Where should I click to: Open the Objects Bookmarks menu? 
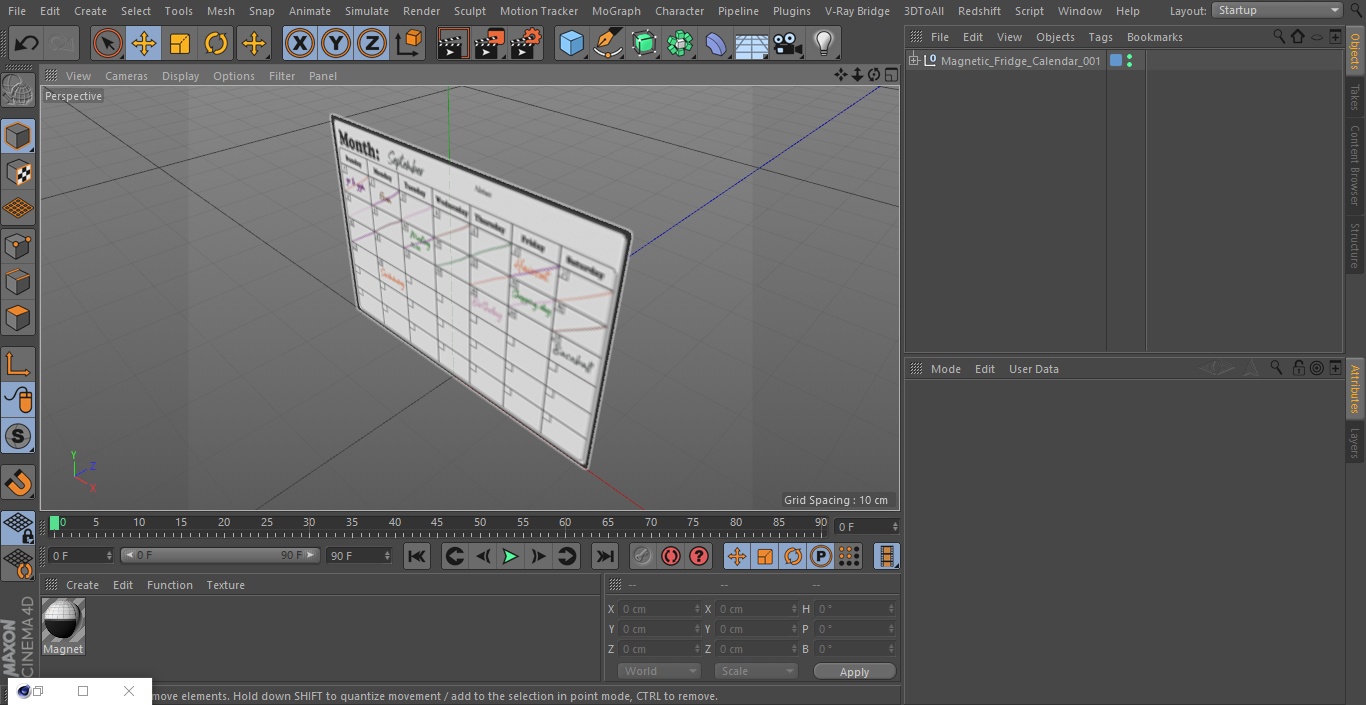(x=1154, y=37)
